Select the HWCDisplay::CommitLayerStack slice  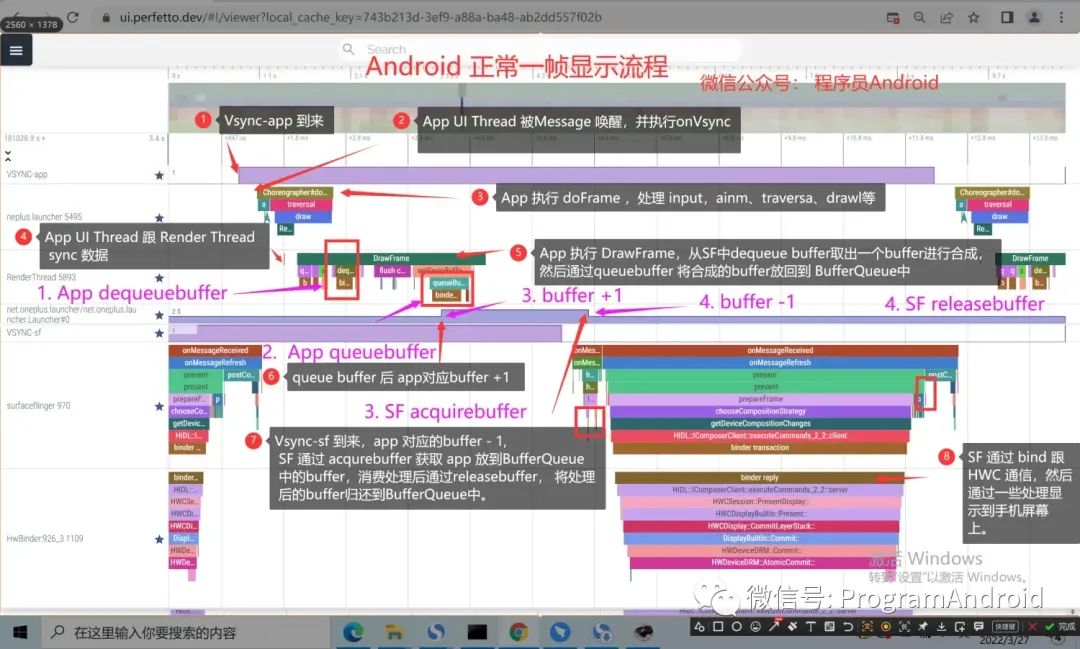760,526
